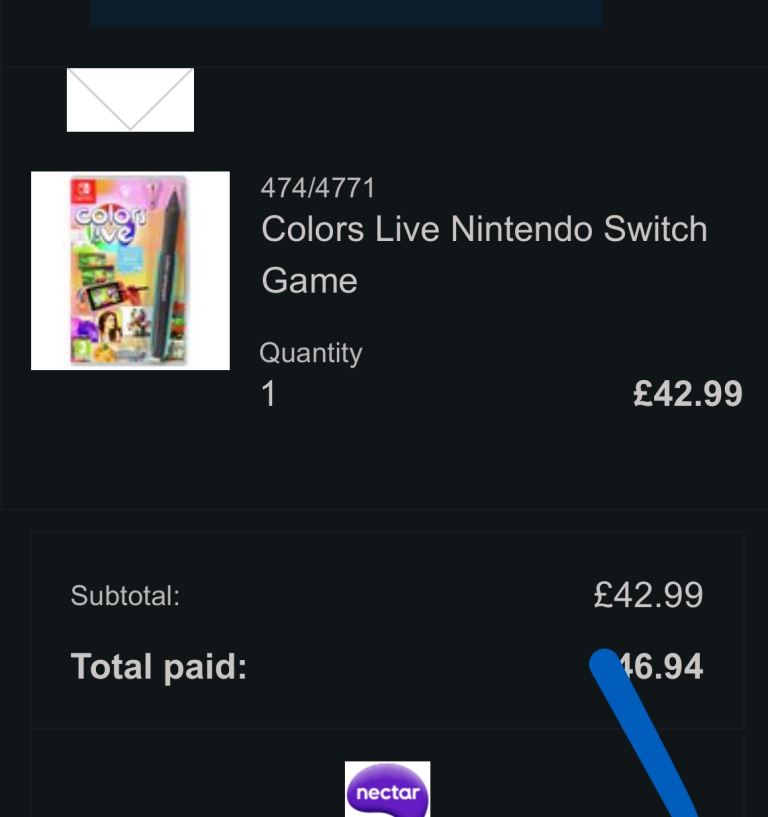Click the bold item price £42.99
This screenshot has width=768, height=817.
coord(687,394)
